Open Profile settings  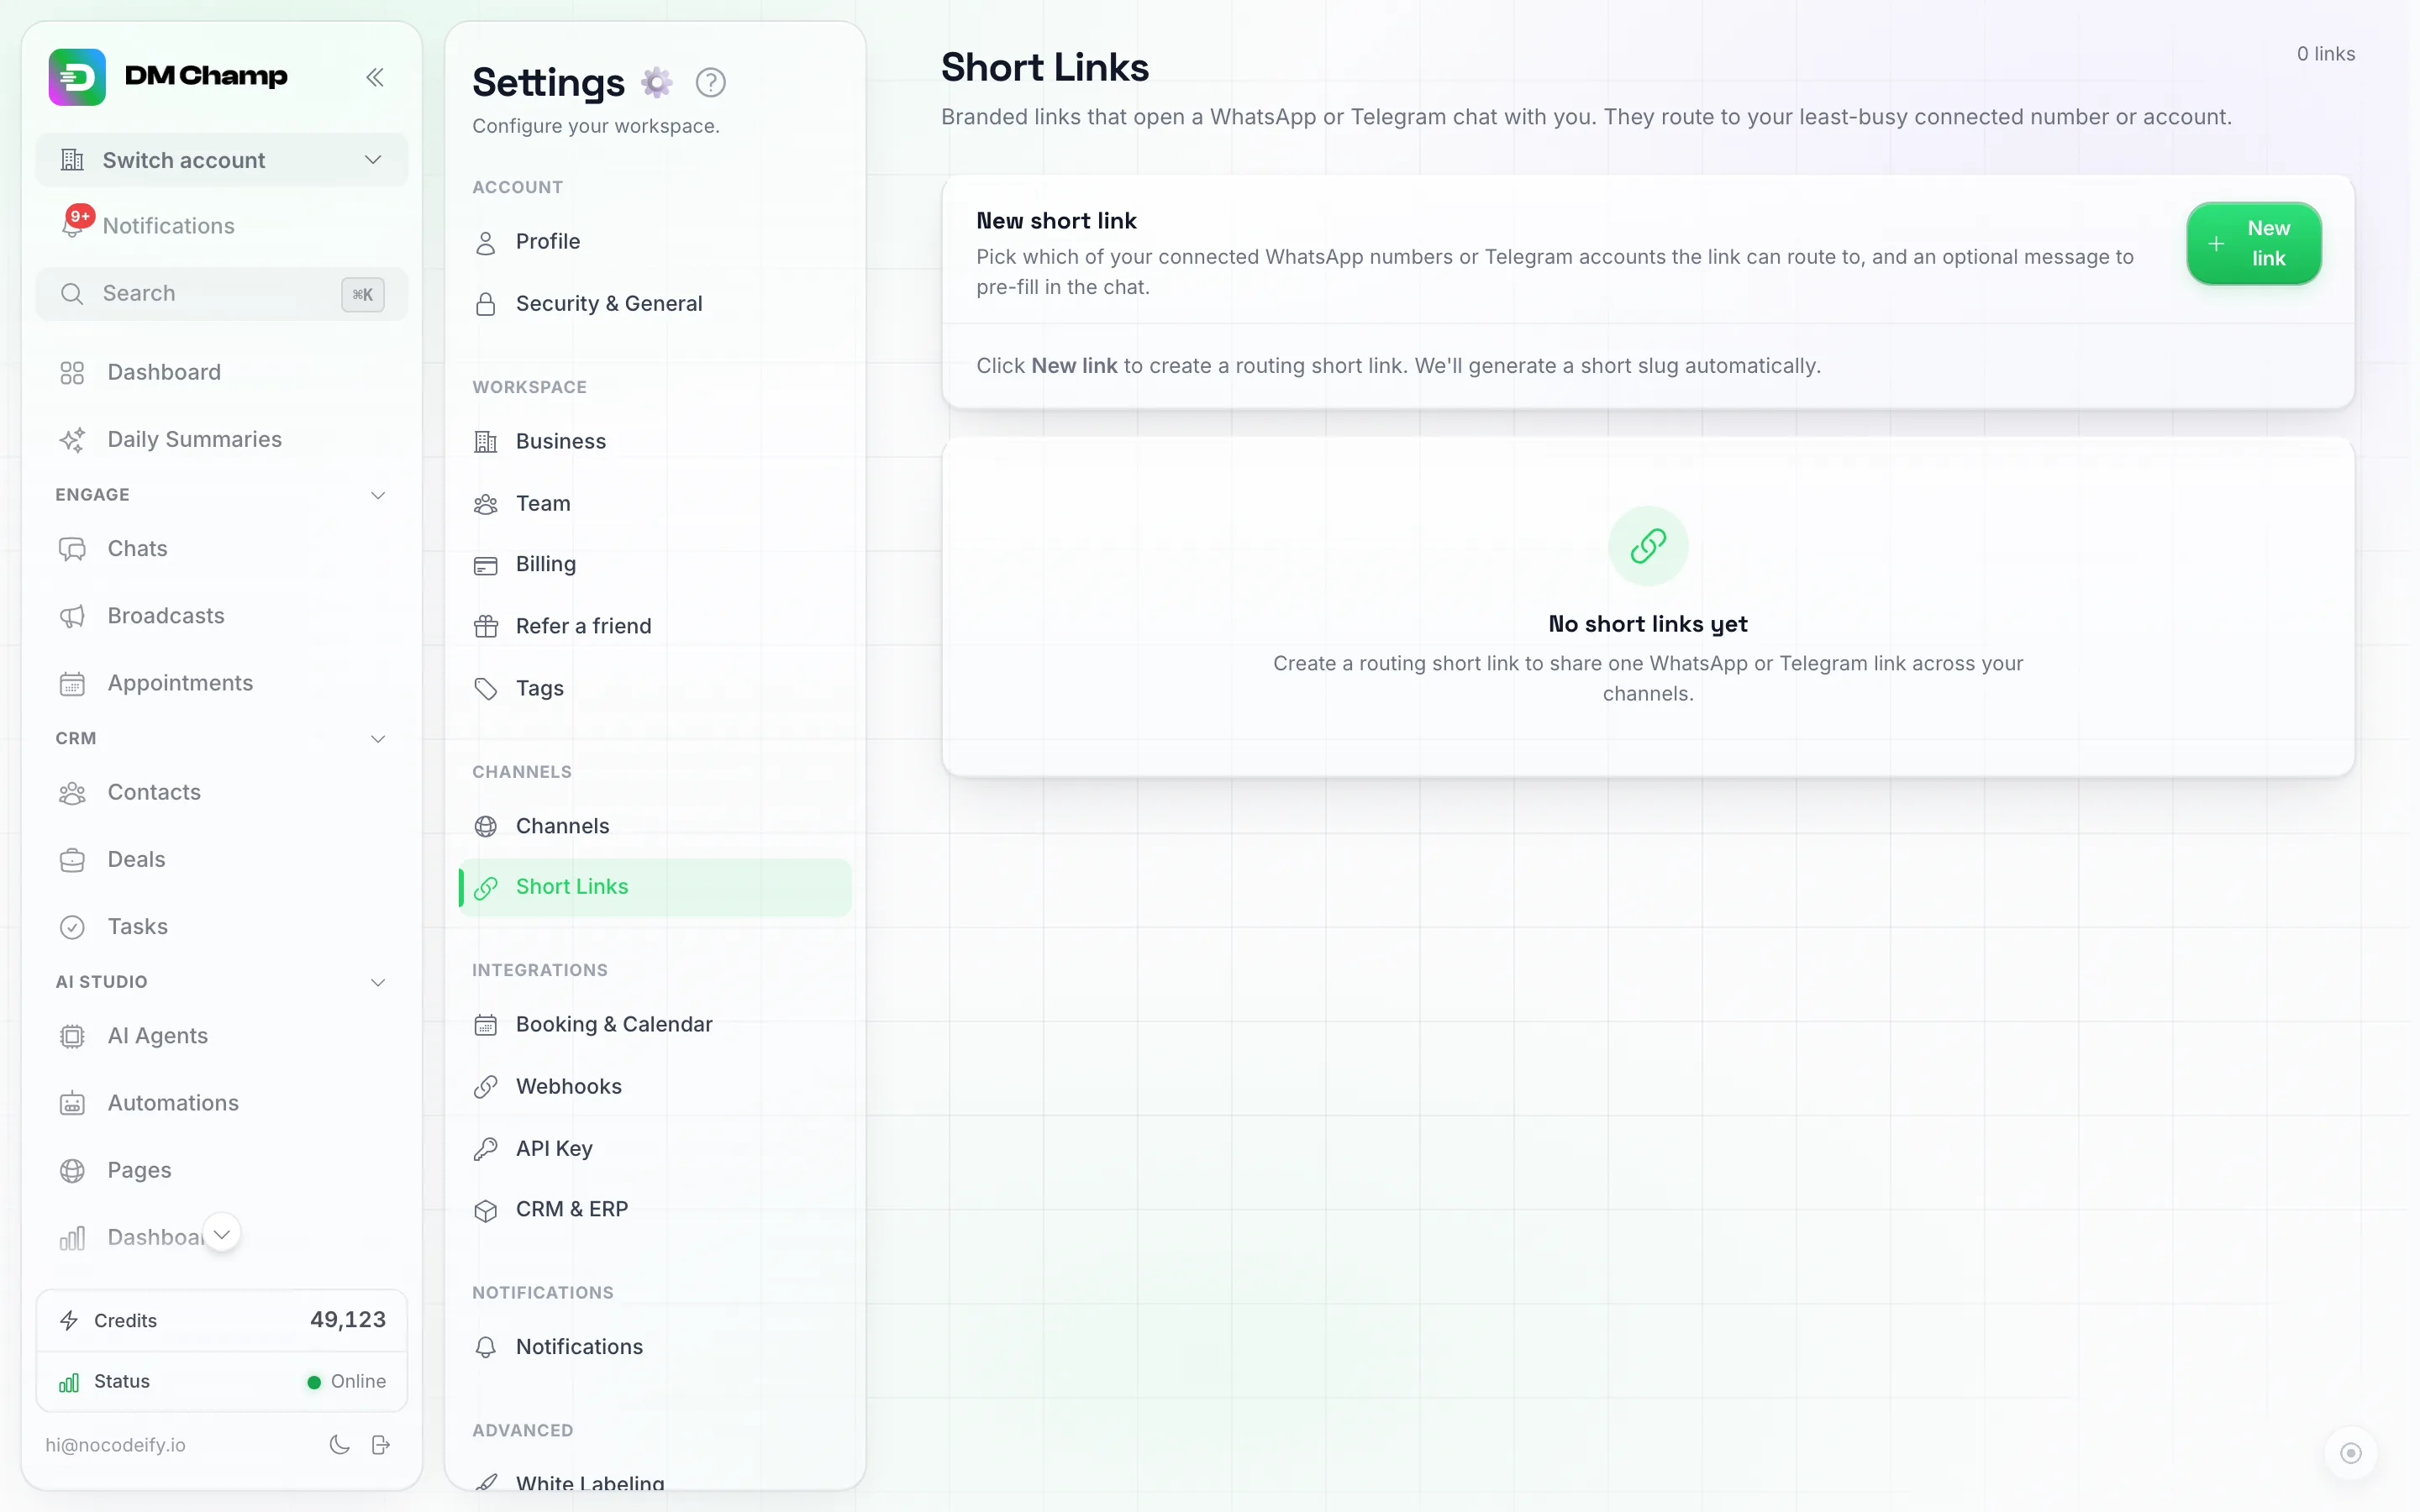(x=655, y=242)
